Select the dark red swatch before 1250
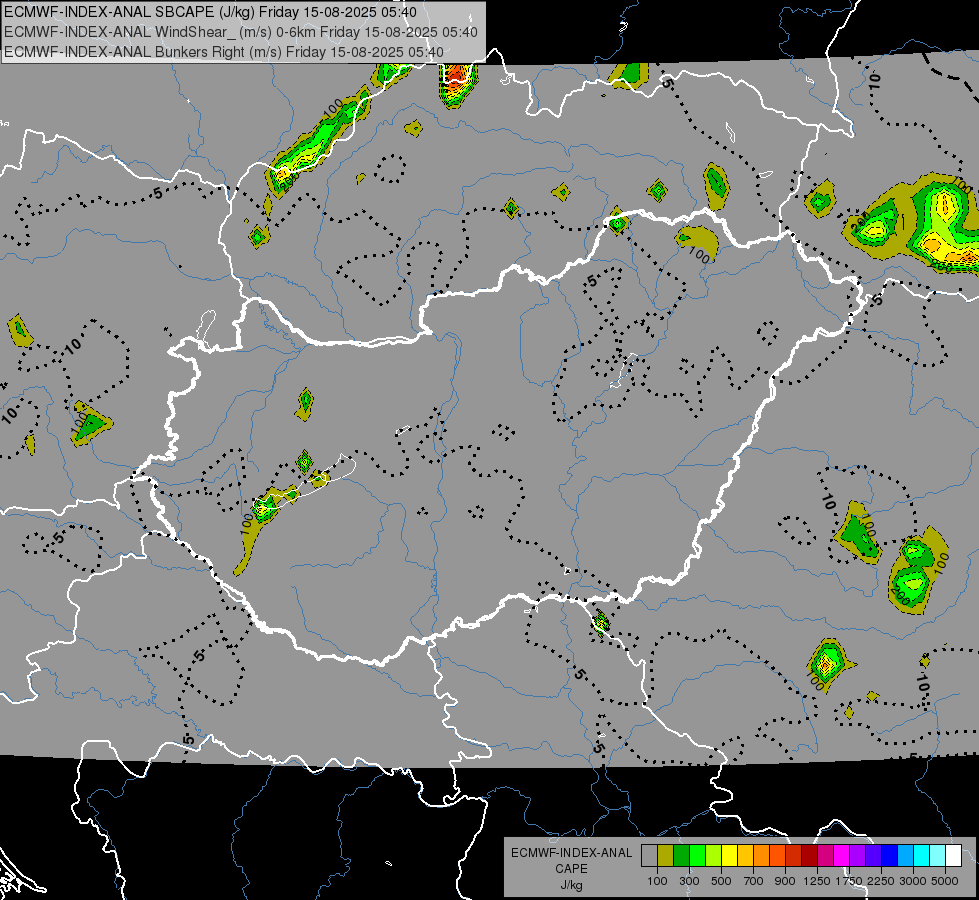 tap(810, 856)
